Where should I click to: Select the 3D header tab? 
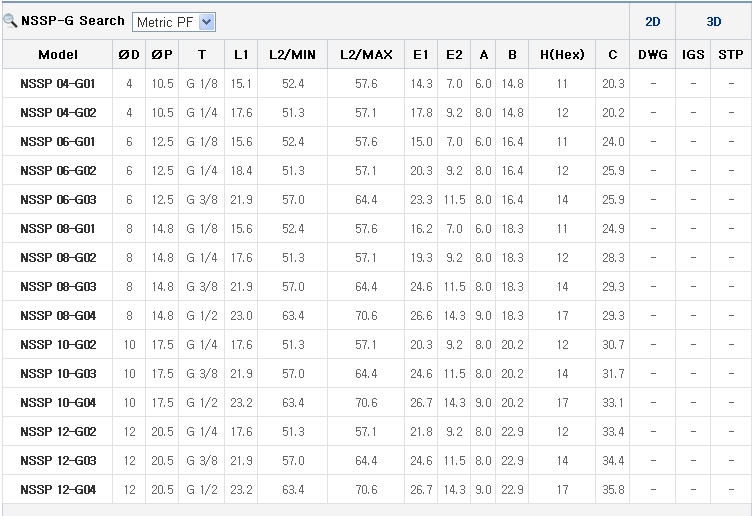[x=713, y=21]
